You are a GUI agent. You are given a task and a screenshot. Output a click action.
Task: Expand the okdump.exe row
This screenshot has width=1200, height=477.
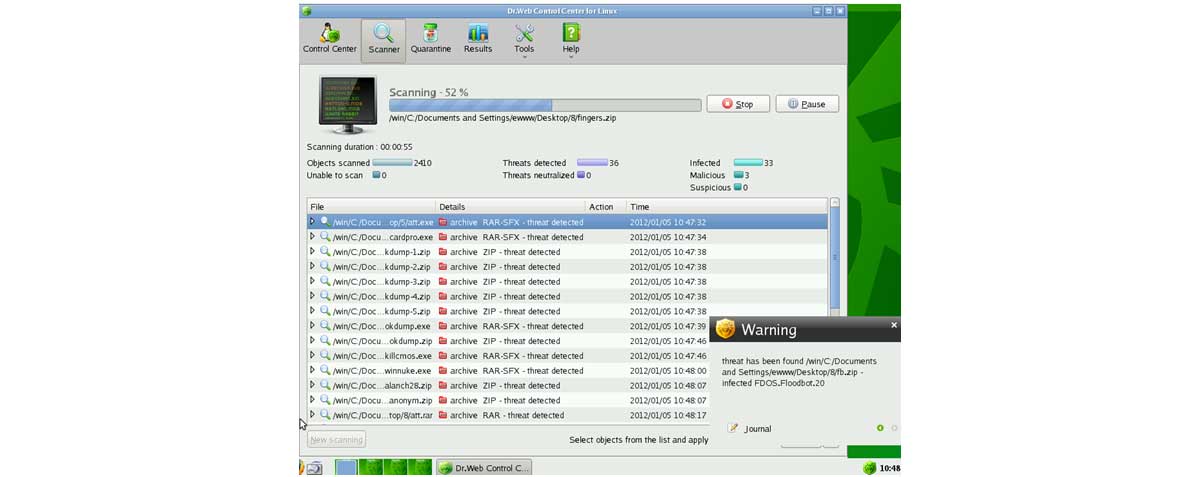coord(312,326)
